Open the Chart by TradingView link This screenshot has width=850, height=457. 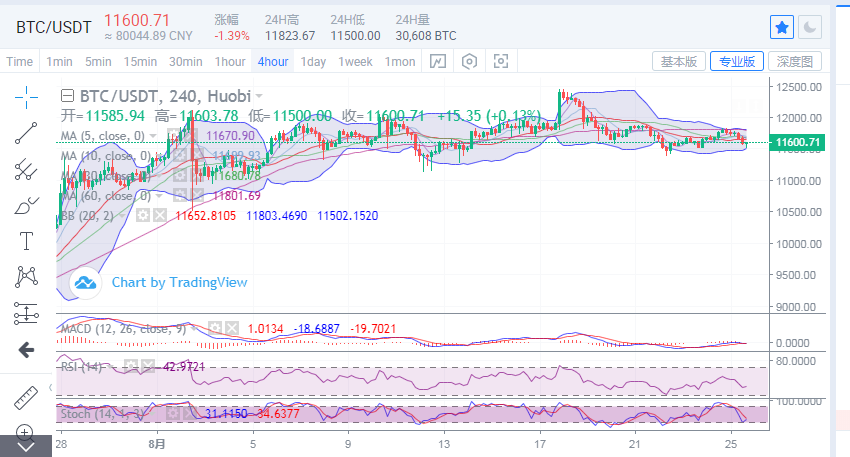179,282
